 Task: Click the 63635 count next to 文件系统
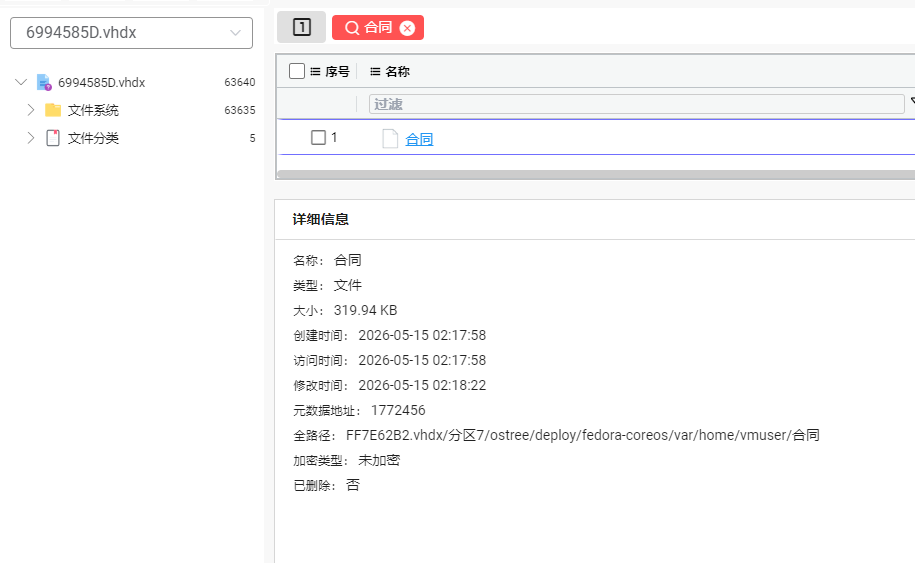[x=240, y=110]
